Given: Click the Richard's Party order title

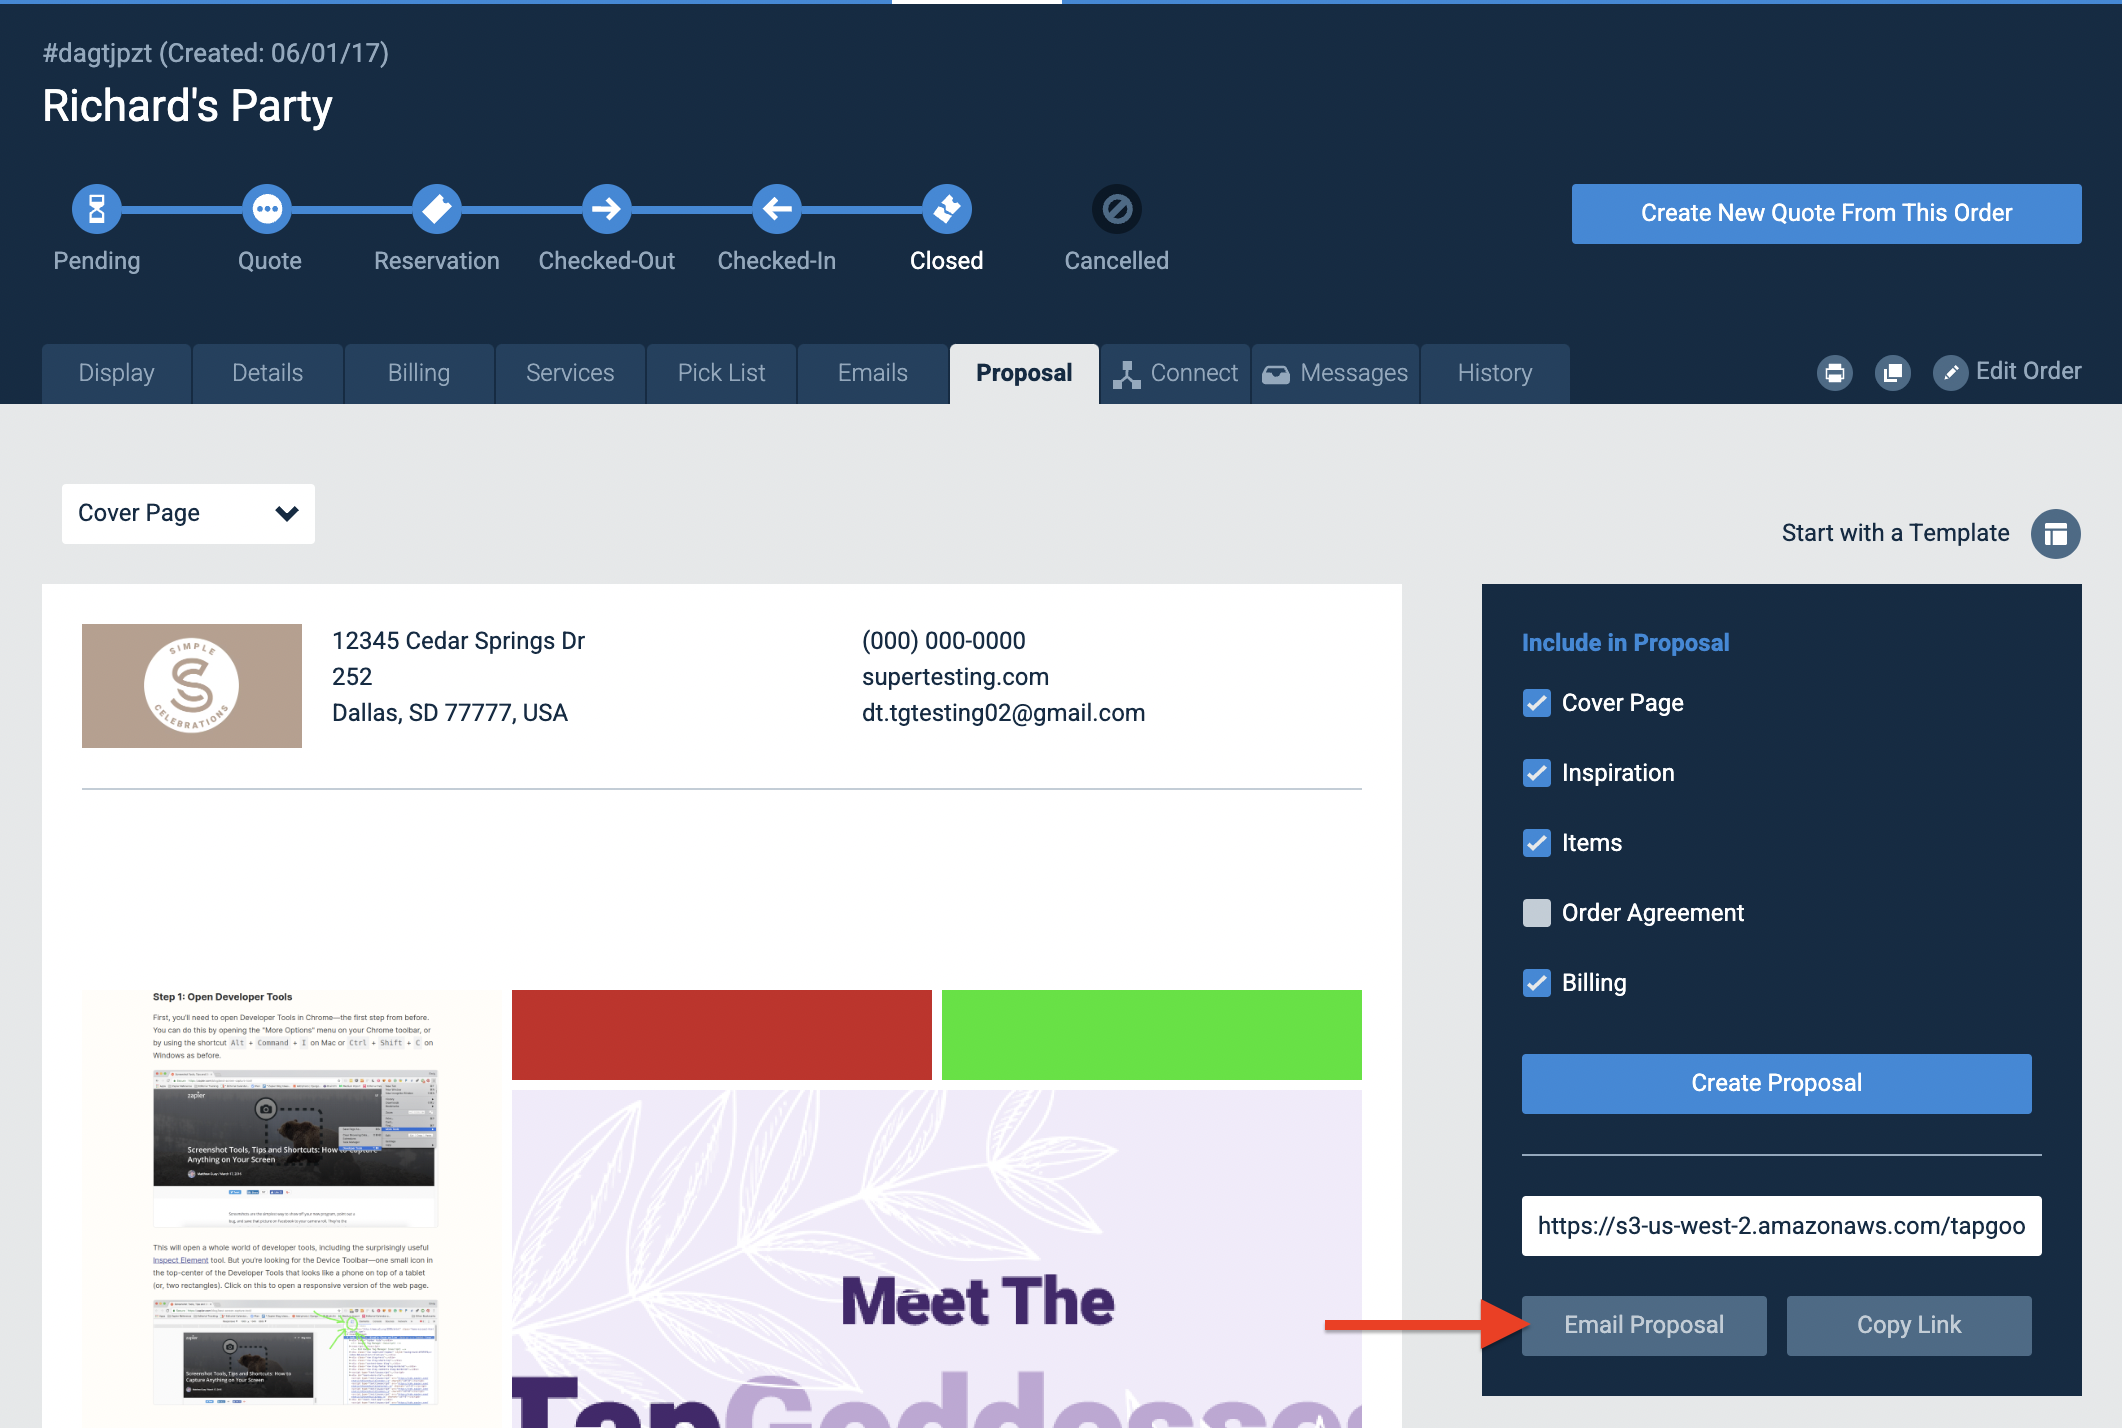Looking at the screenshot, I should tap(187, 106).
